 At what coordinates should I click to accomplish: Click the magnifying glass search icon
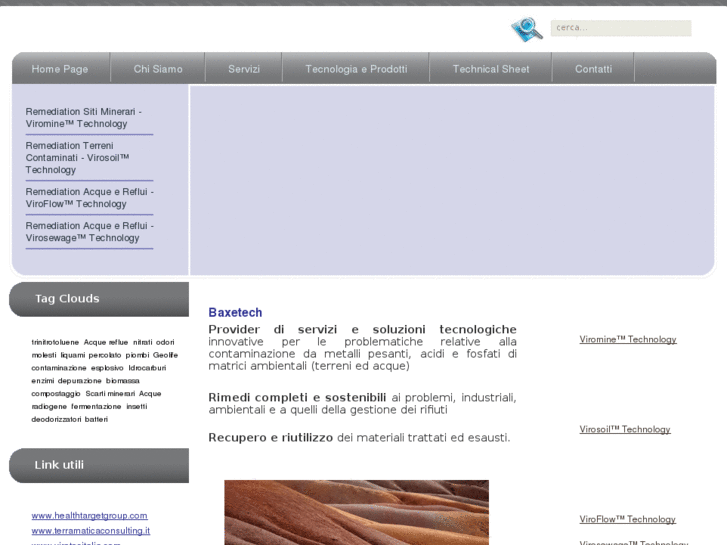(x=527, y=29)
